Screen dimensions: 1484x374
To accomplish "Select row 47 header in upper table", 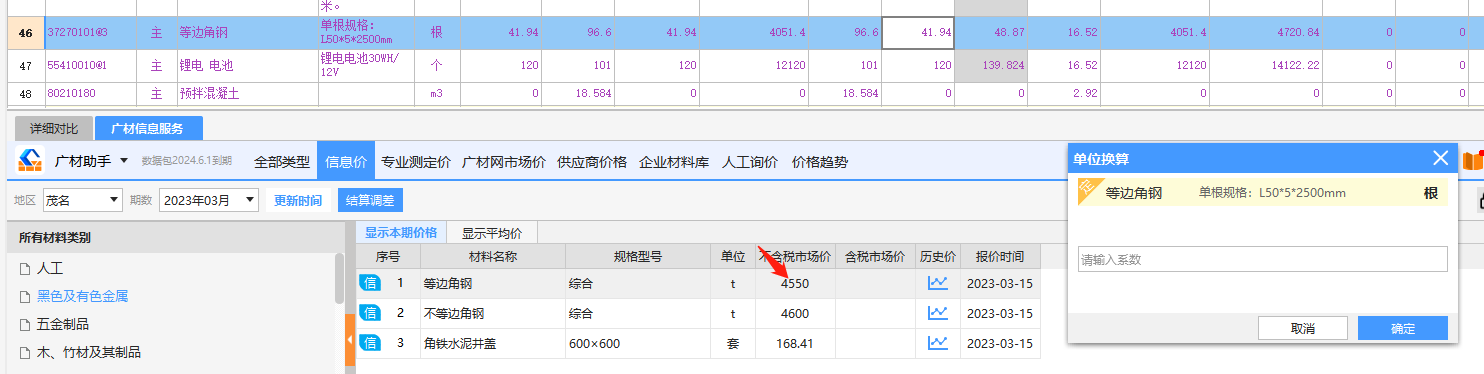I will (26, 66).
